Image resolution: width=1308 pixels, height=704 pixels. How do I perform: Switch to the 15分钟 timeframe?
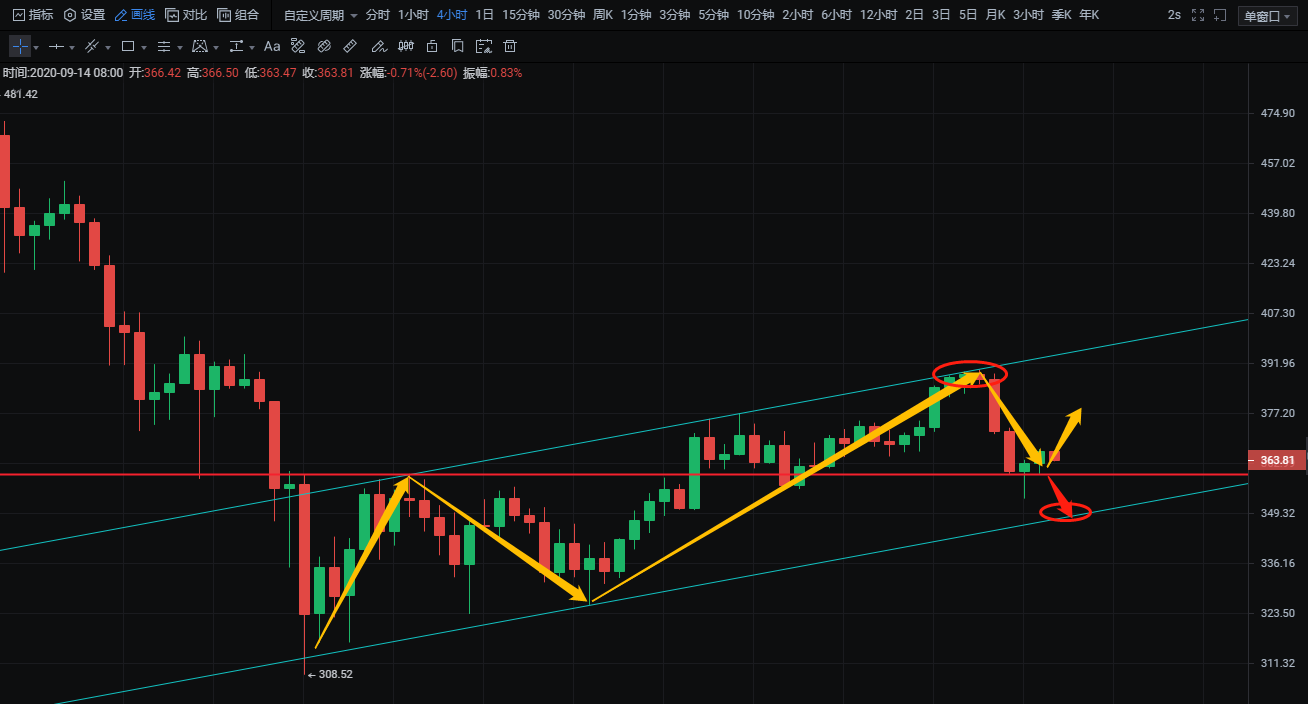tap(520, 15)
